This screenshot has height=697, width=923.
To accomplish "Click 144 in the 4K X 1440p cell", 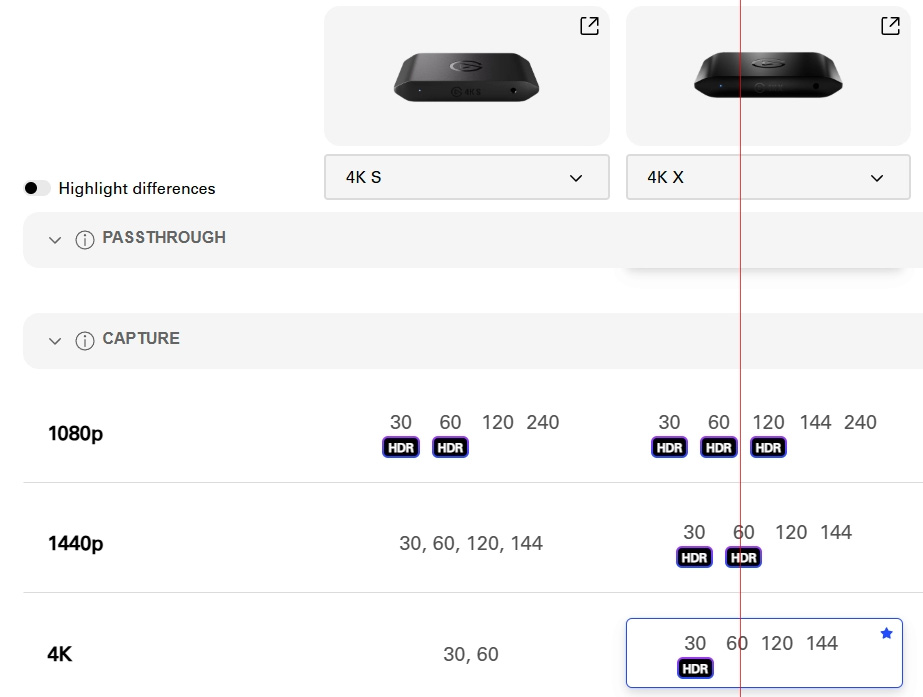I will coord(836,532).
